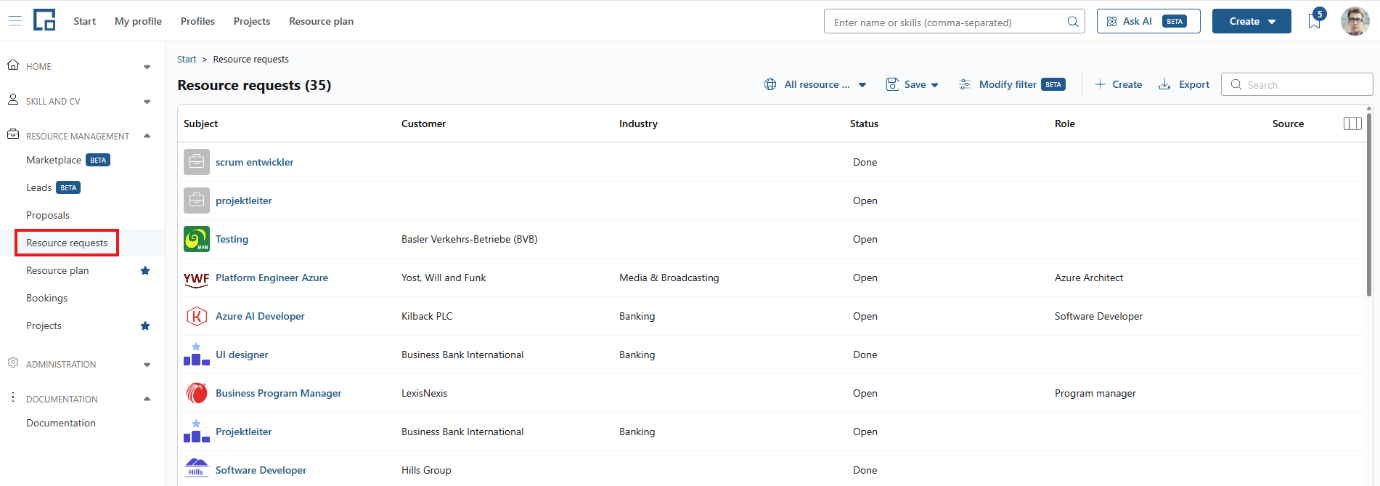1380x486 pixels.
Task: Collapse the RESOURCE MANAGEMENT section arrow
Action: (x=147, y=136)
